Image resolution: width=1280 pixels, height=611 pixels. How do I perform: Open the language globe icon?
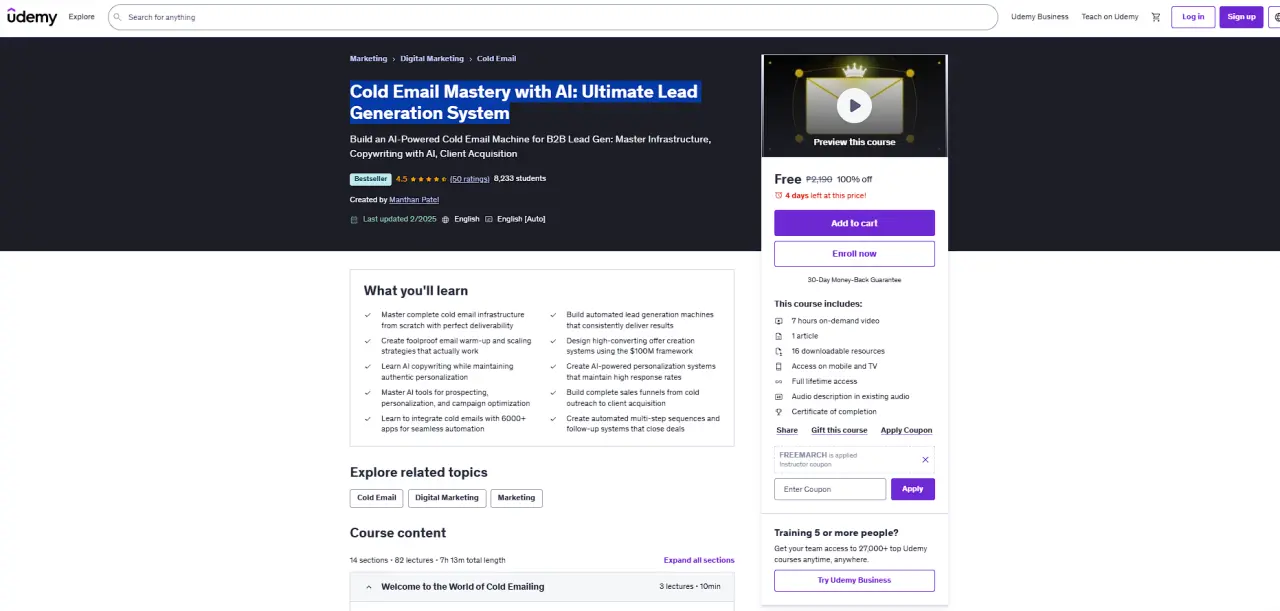coord(1277,17)
